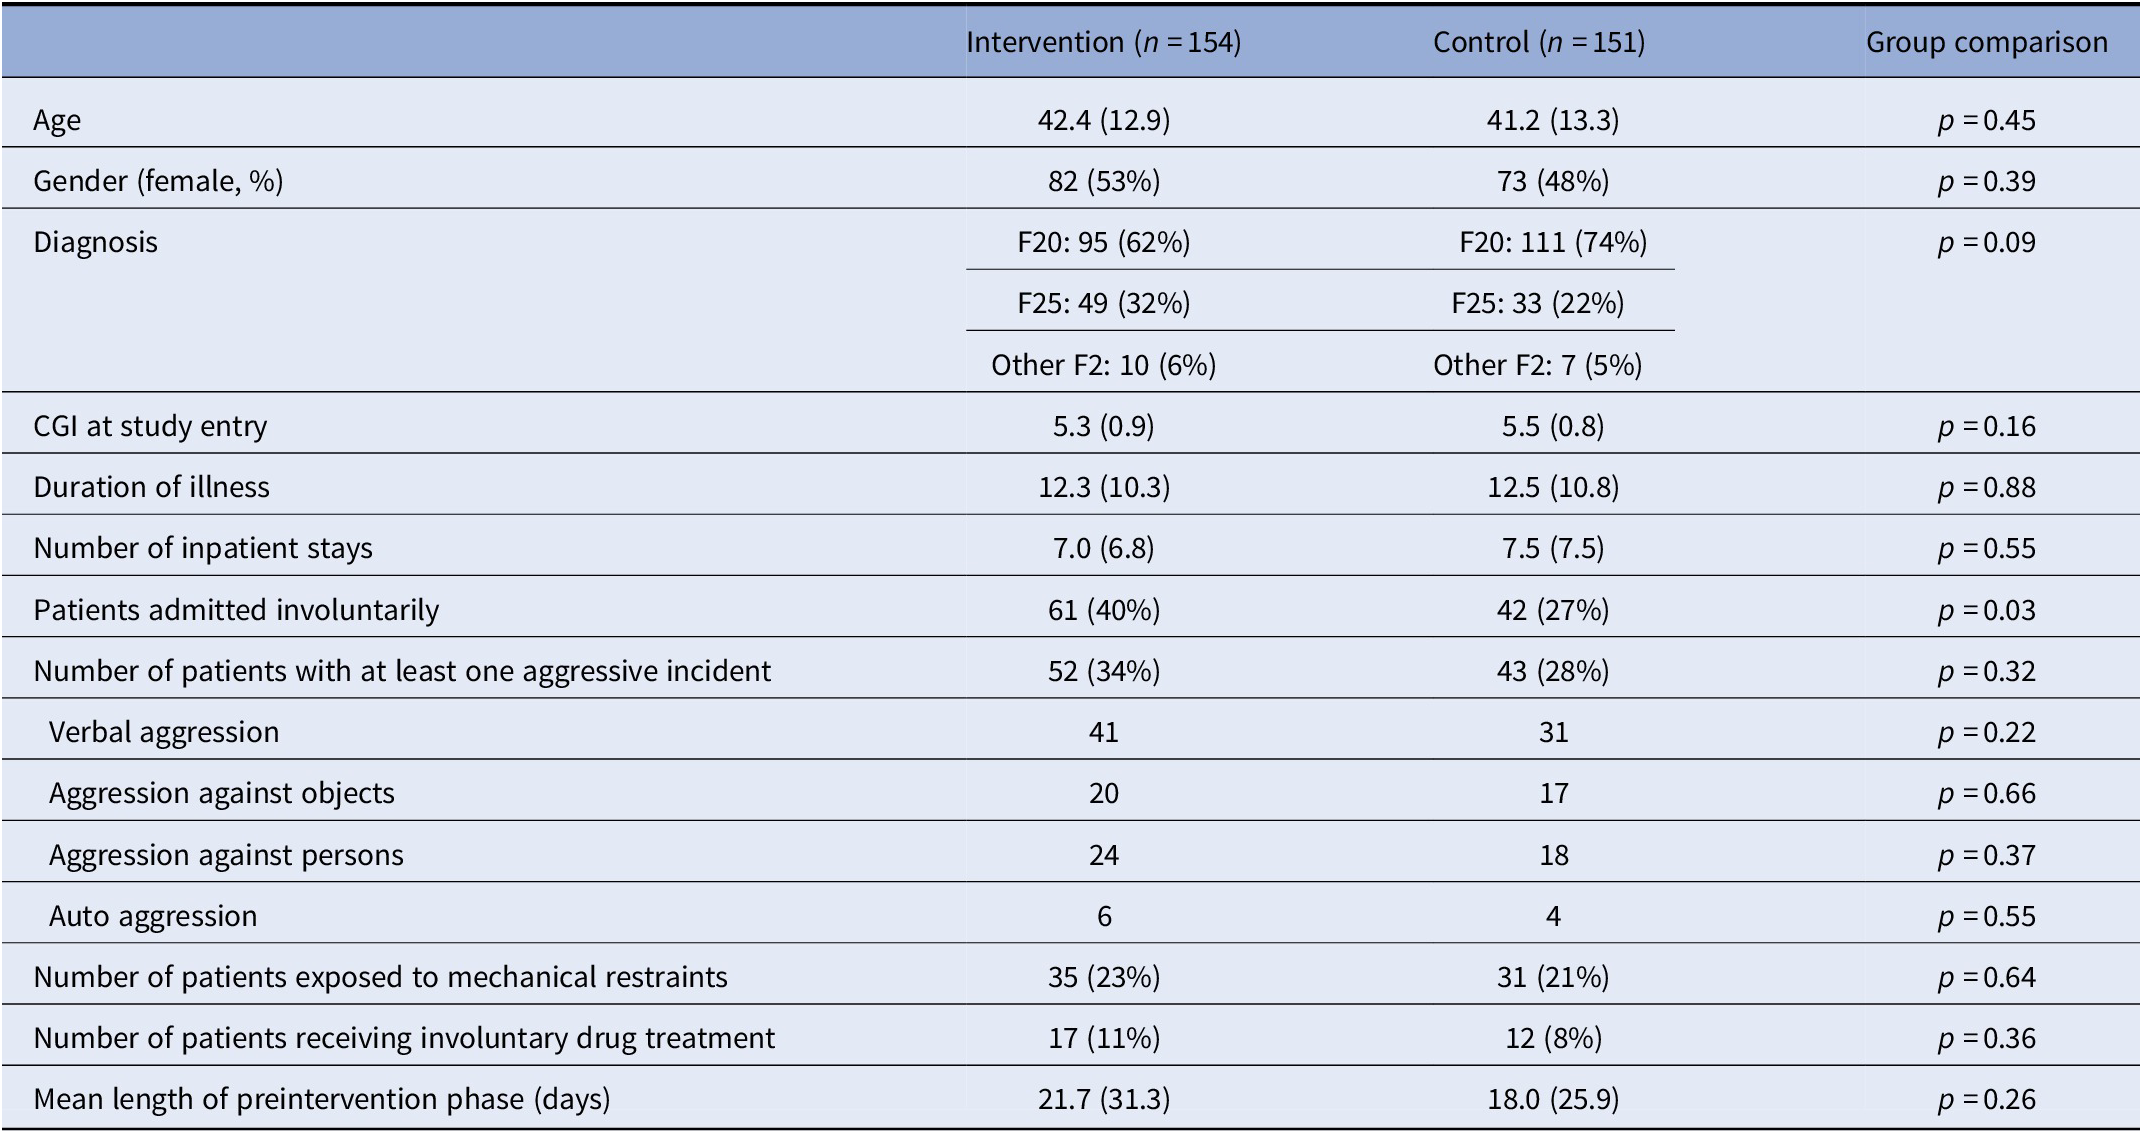
Task: Click the Intervention (n = 154) column header
Action: (1103, 42)
